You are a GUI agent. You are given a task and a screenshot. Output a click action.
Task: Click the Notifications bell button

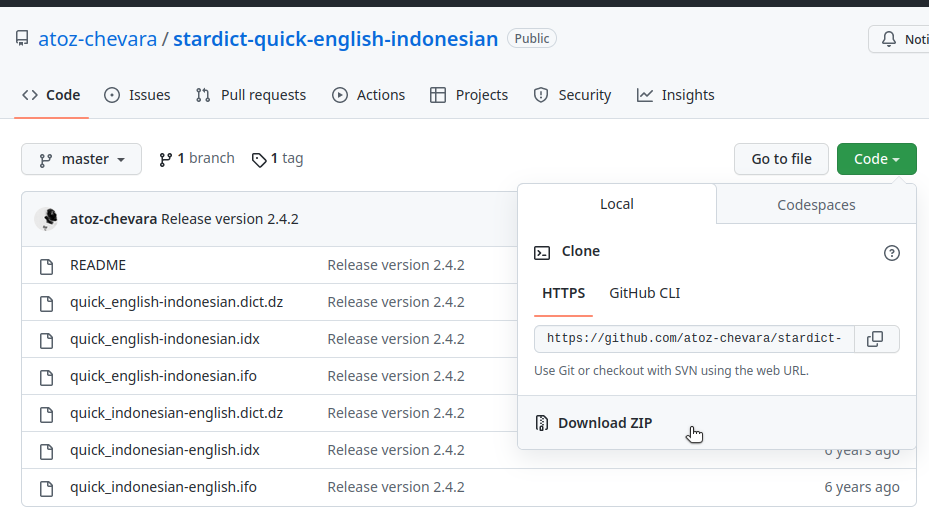pos(898,39)
